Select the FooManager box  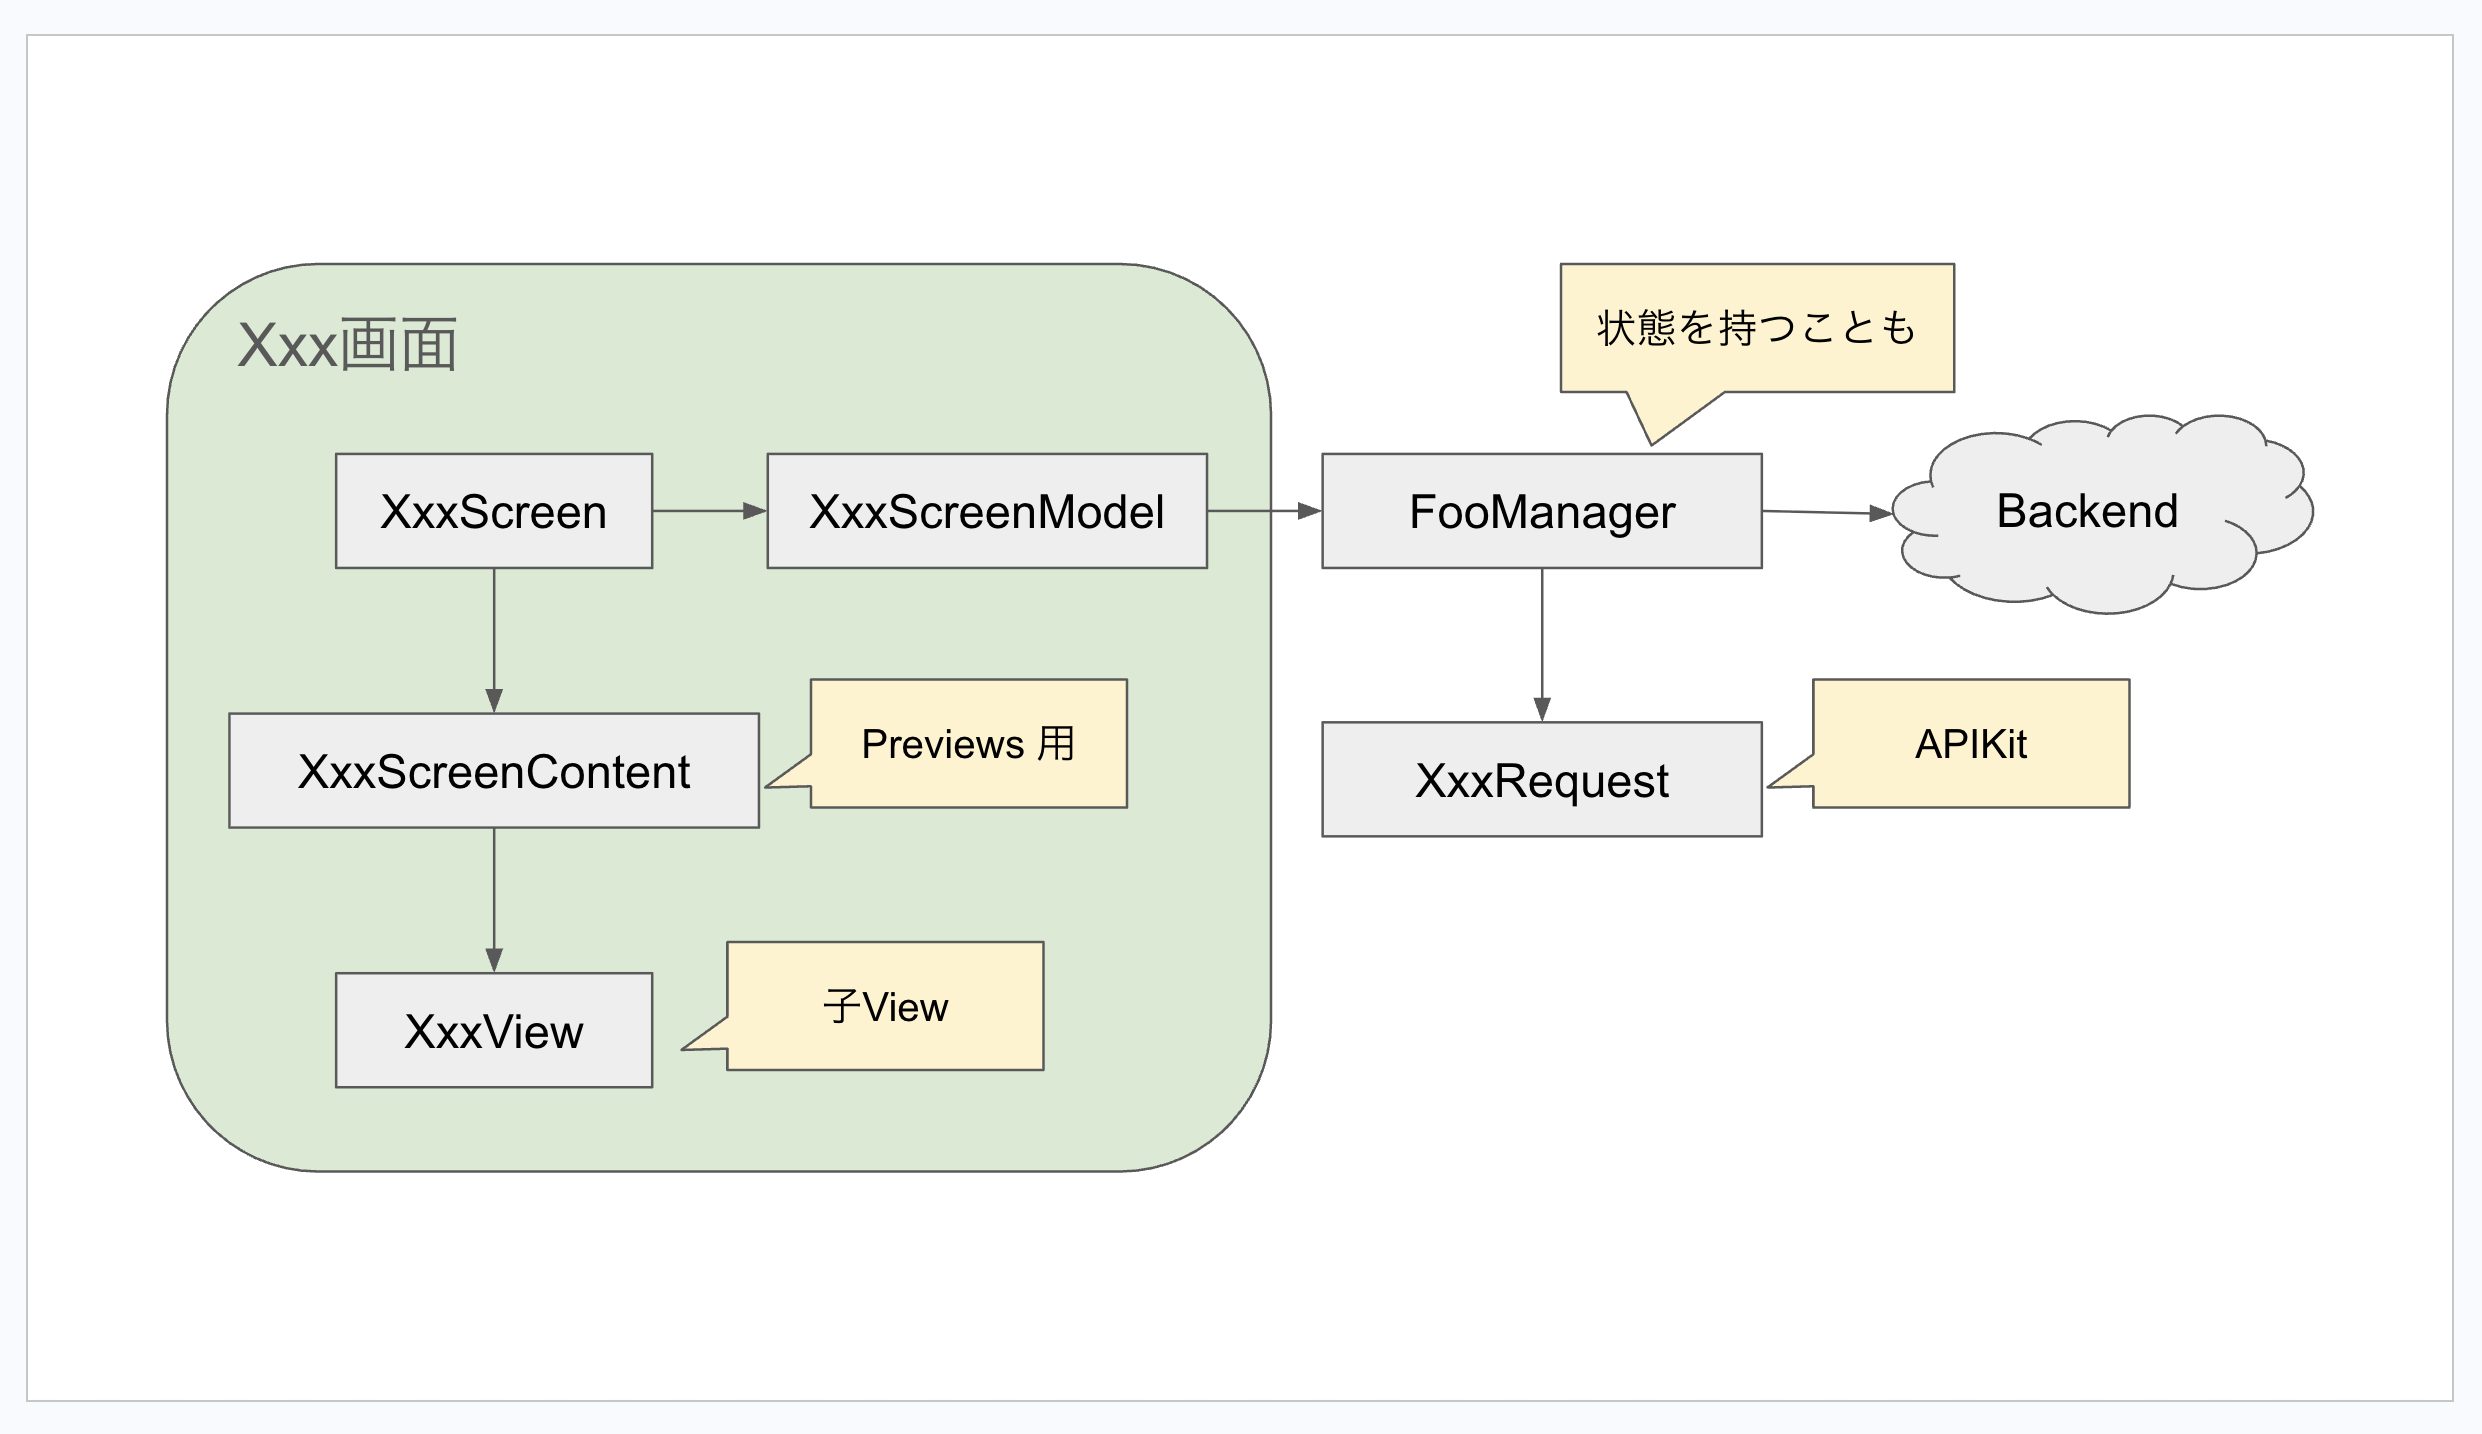point(1541,511)
